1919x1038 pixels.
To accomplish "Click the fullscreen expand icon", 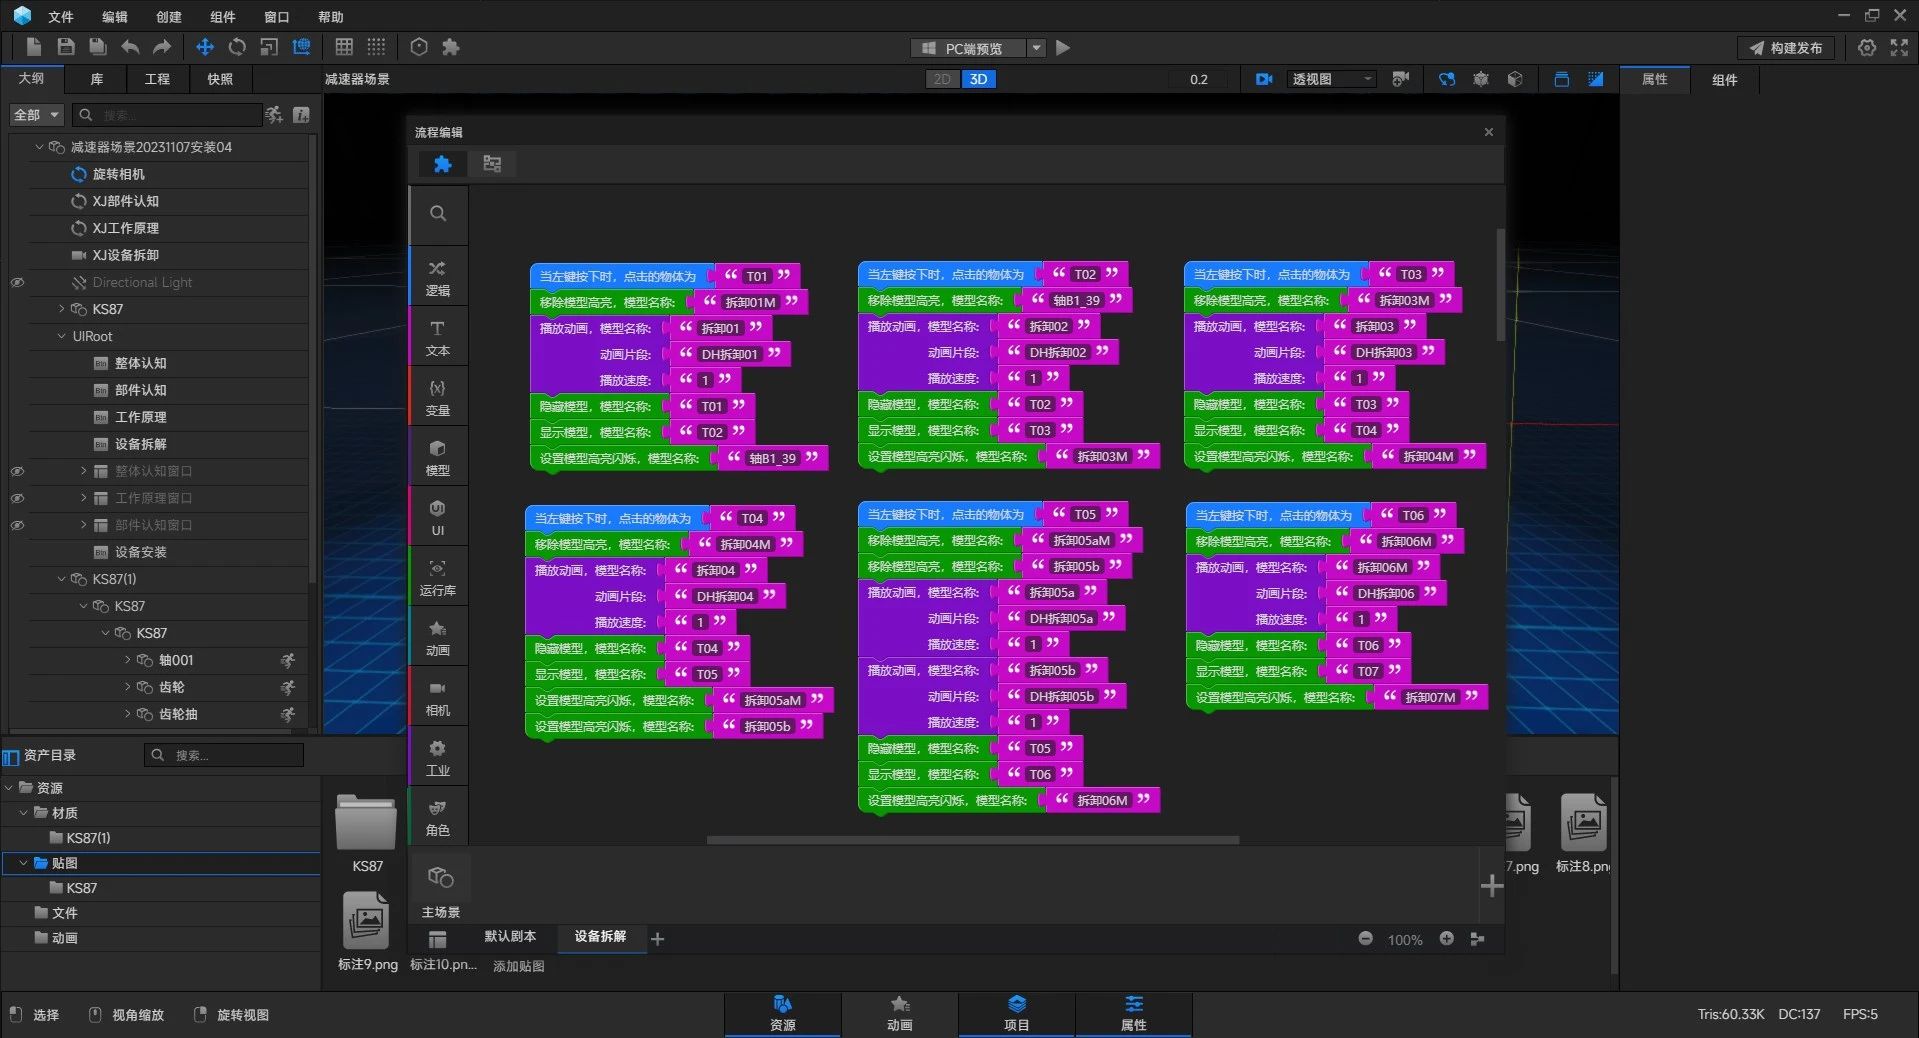I will click(x=1899, y=47).
